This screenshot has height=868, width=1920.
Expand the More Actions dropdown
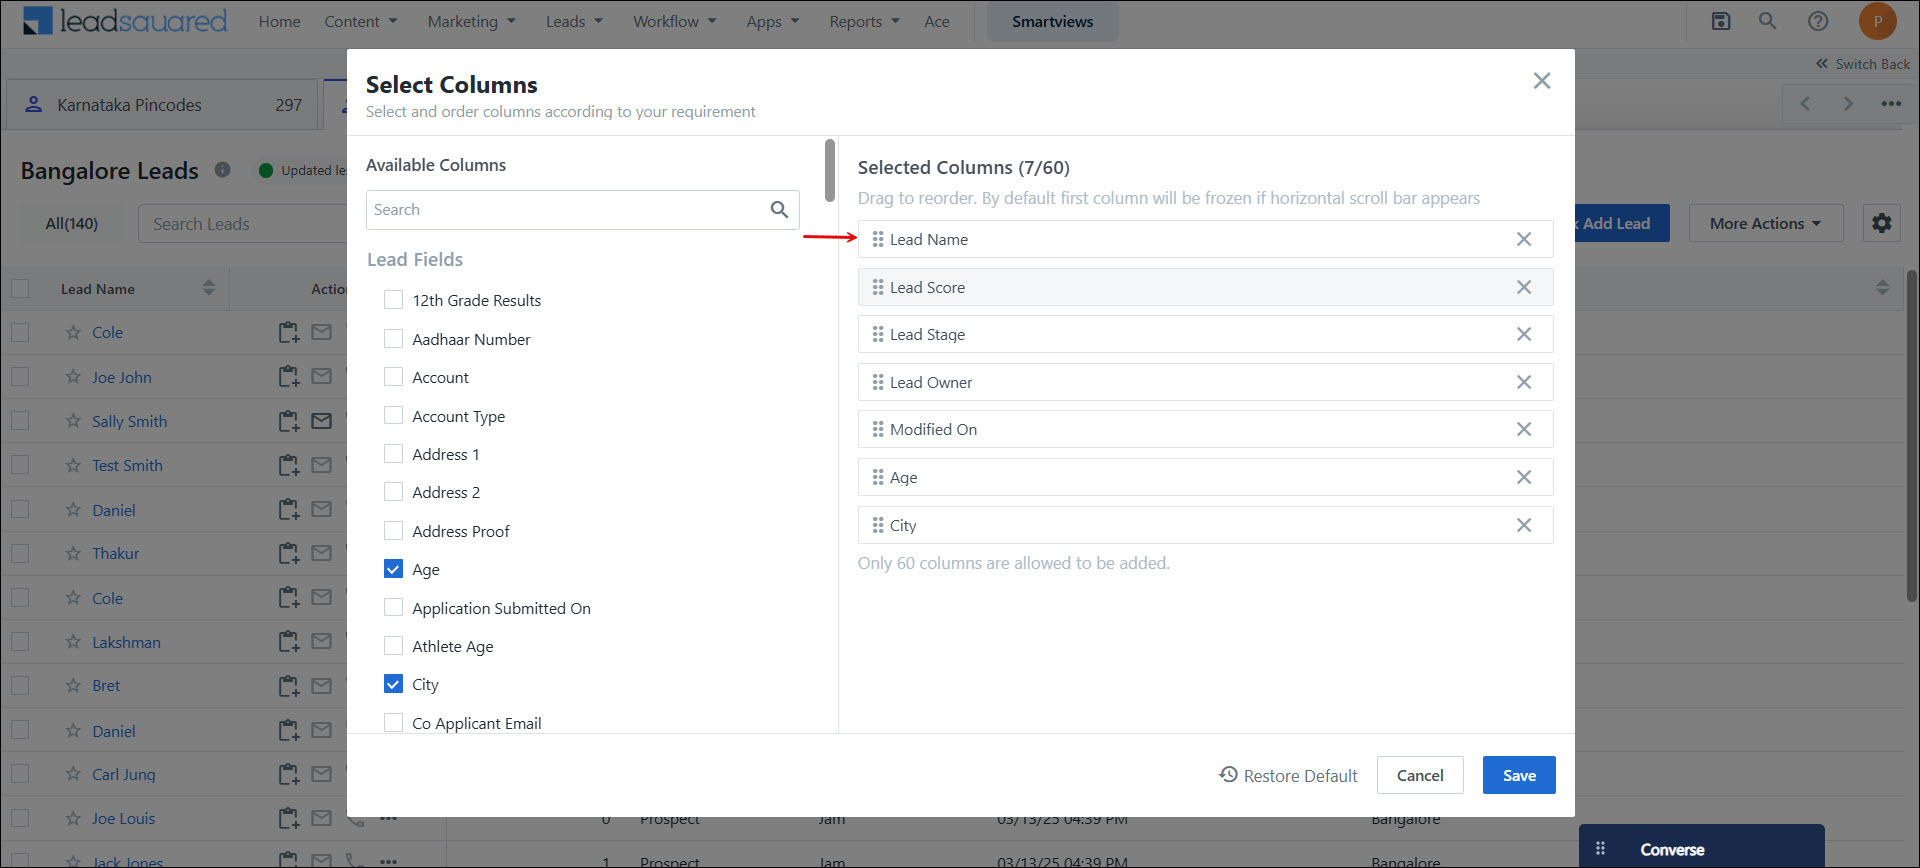(1764, 223)
